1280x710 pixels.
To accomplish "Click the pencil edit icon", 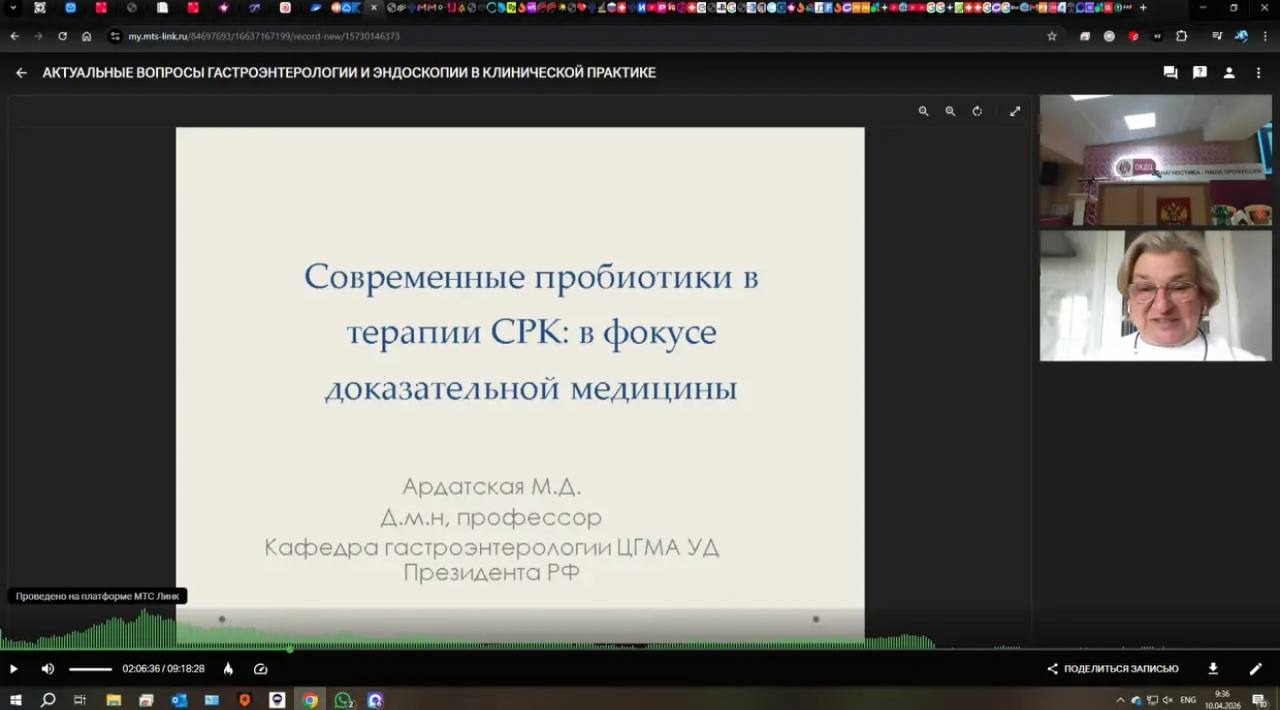I will click(1256, 669).
